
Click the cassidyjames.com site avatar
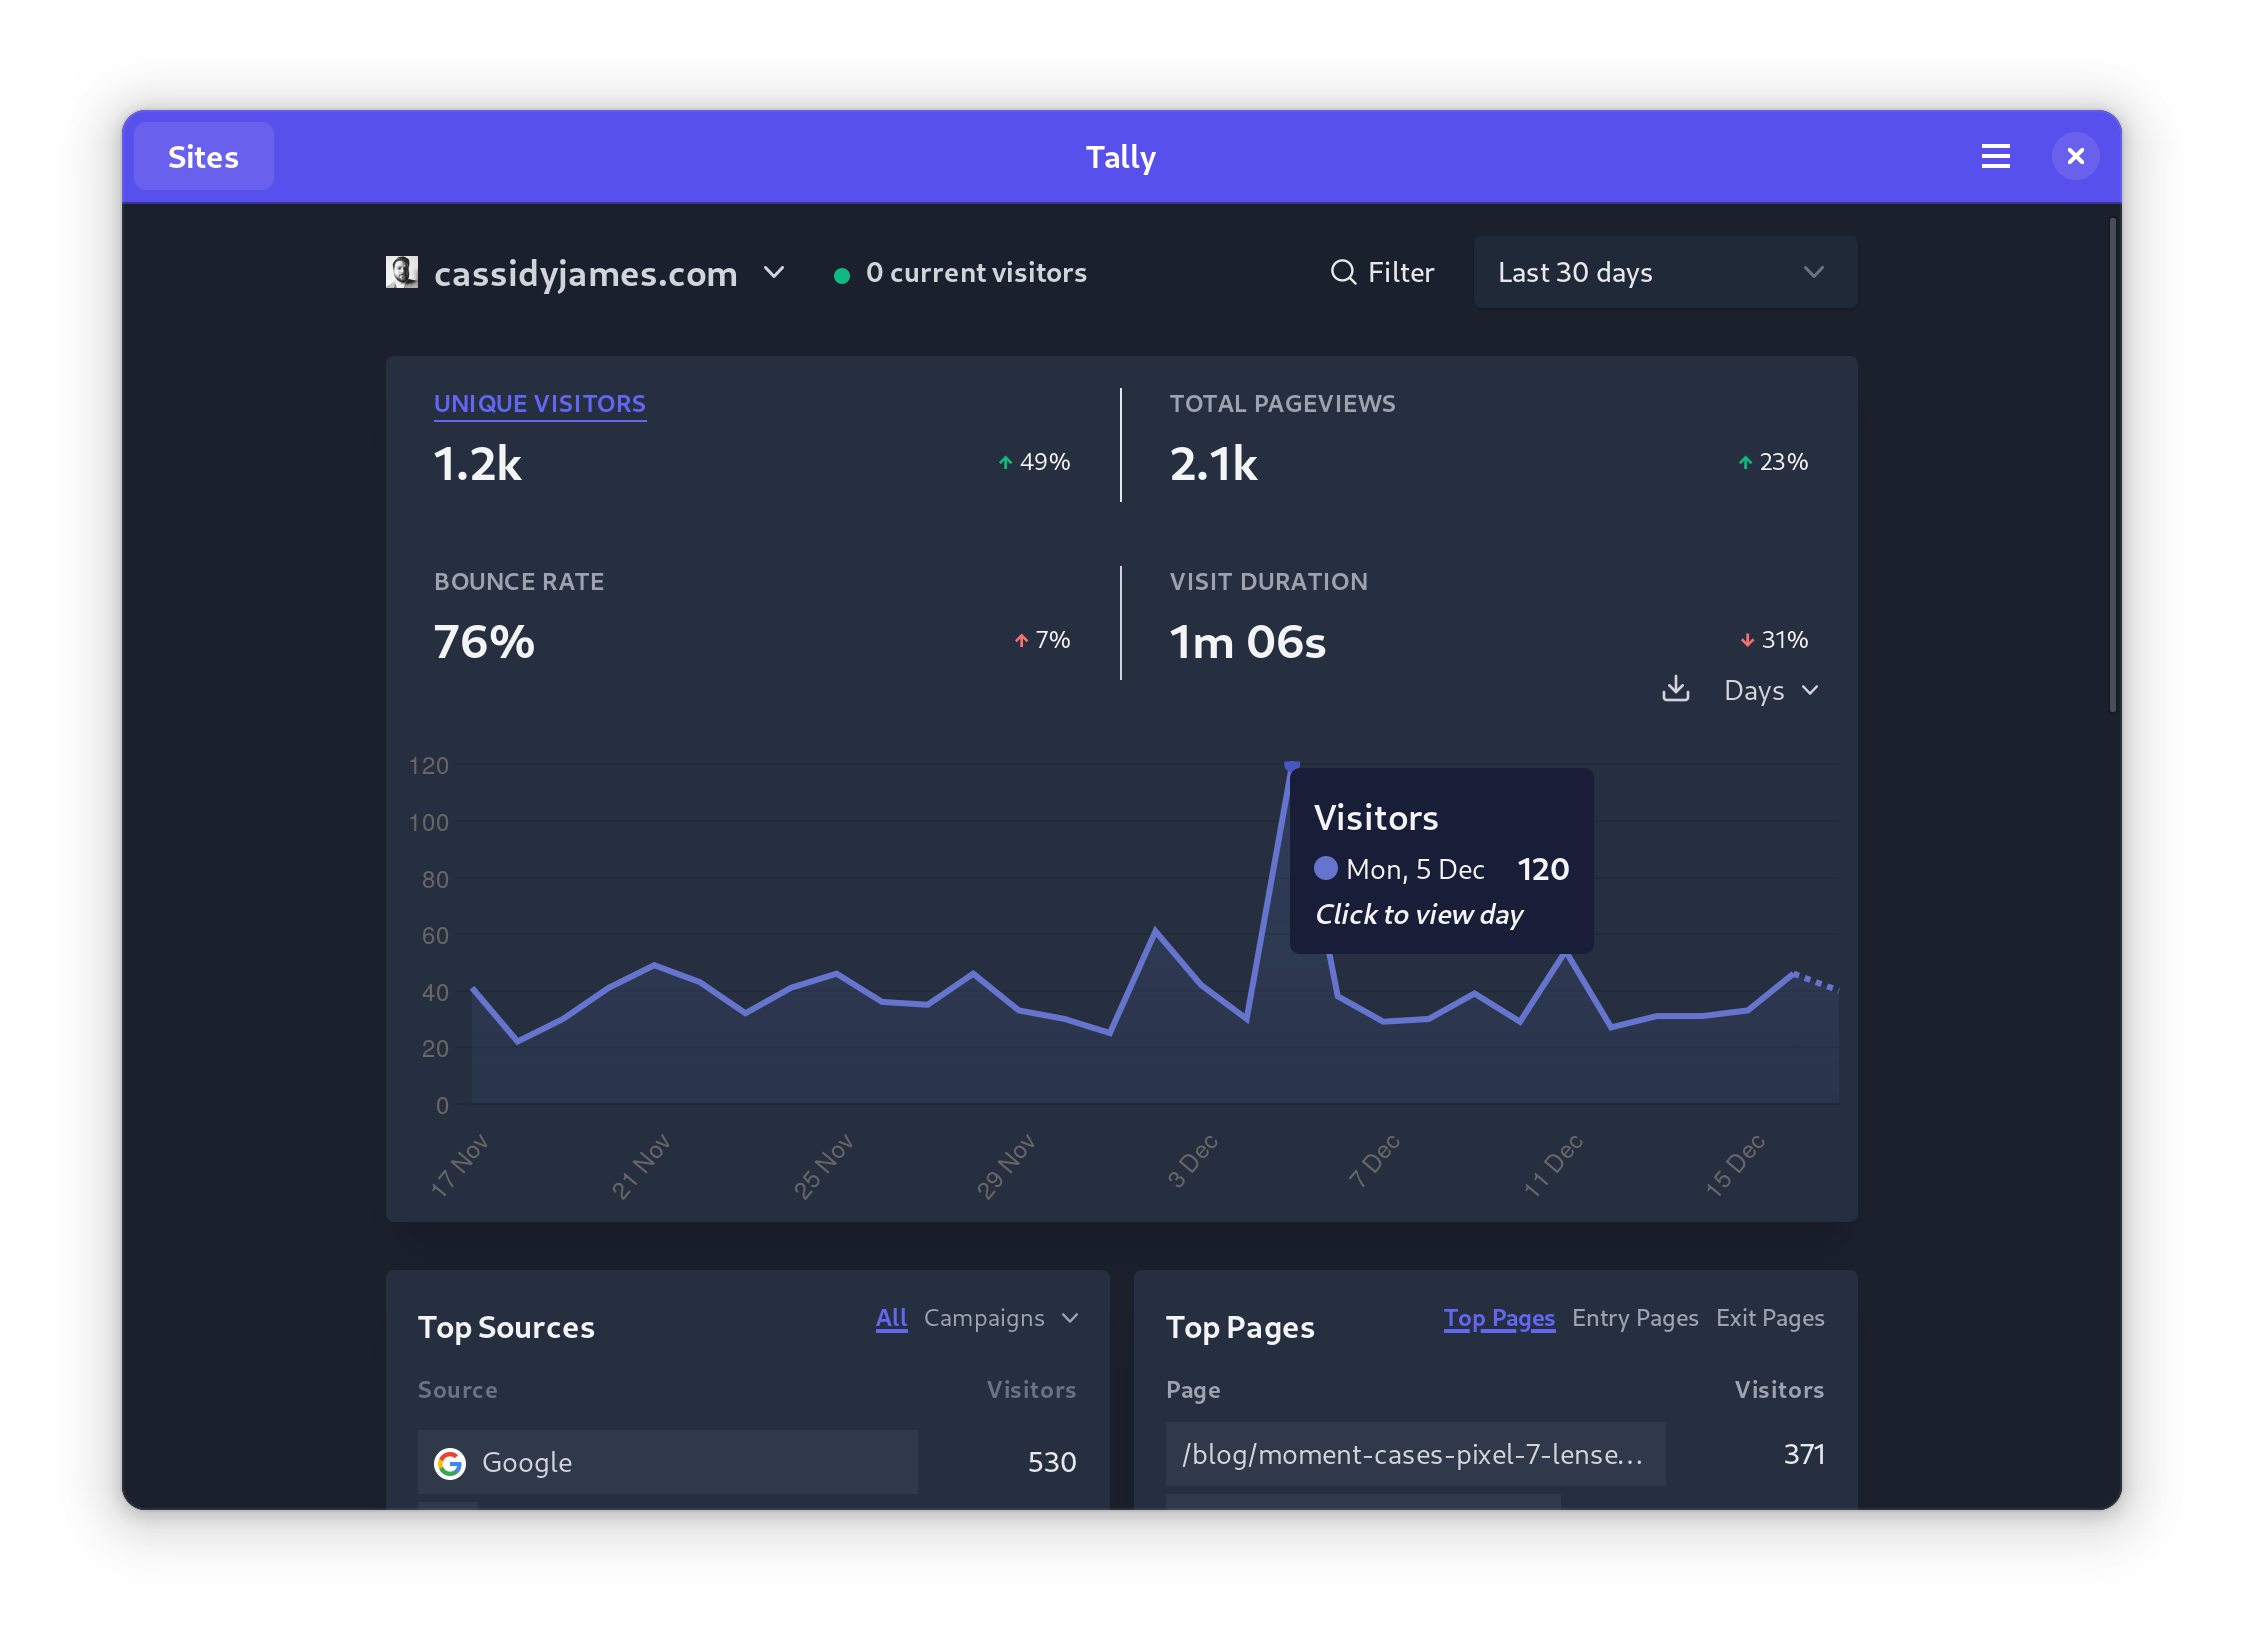[x=401, y=272]
